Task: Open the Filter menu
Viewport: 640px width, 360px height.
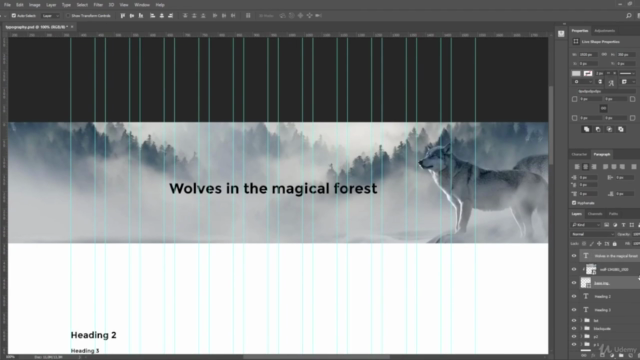Action: [98, 5]
